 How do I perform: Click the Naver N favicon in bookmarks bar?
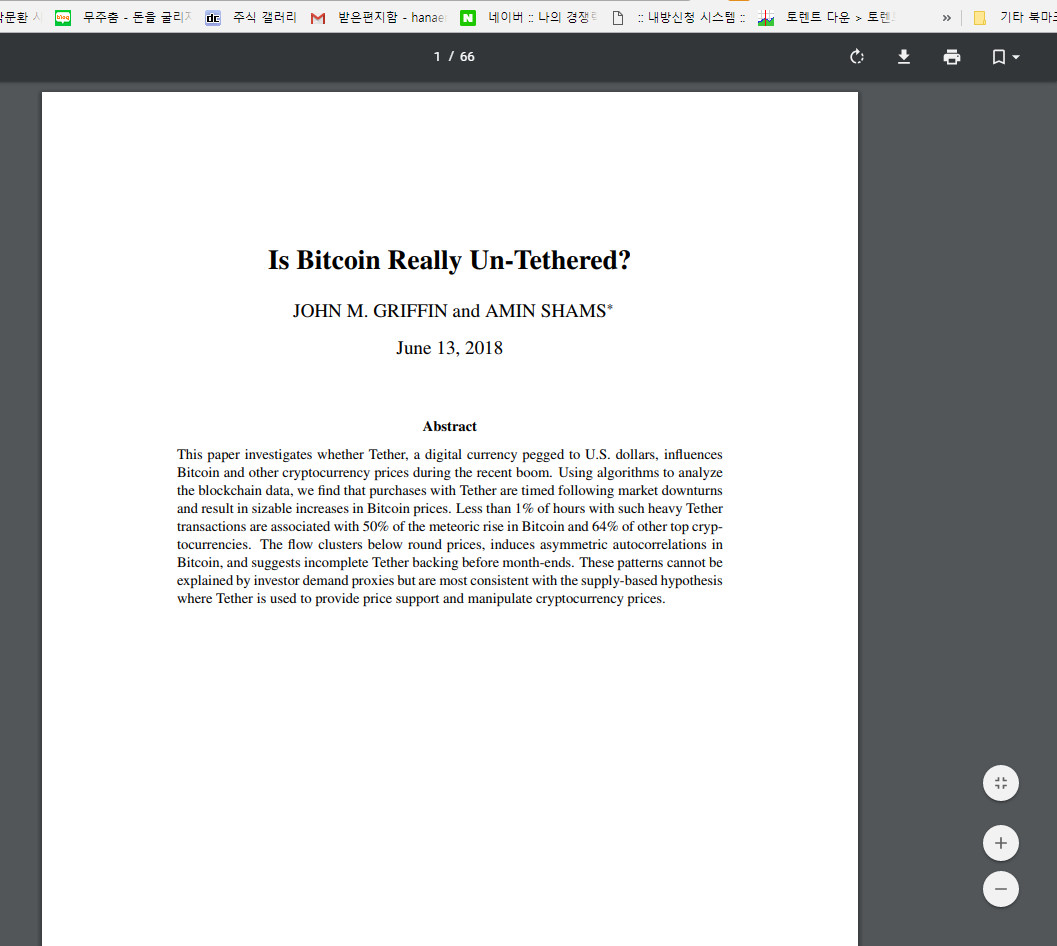[468, 18]
